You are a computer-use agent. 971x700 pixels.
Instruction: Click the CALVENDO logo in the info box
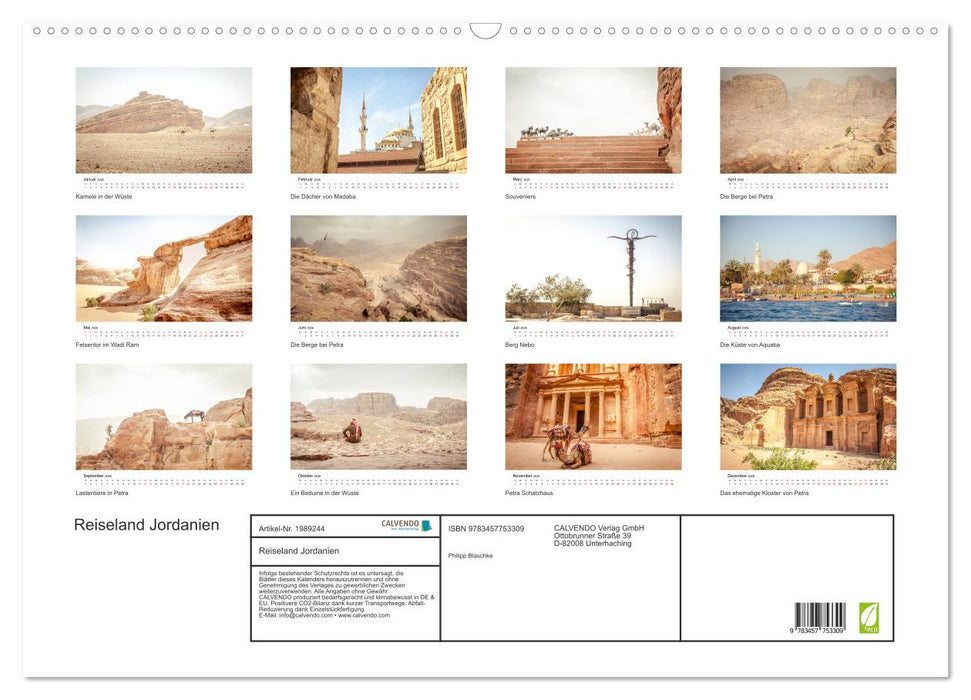(x=406, y=525)
